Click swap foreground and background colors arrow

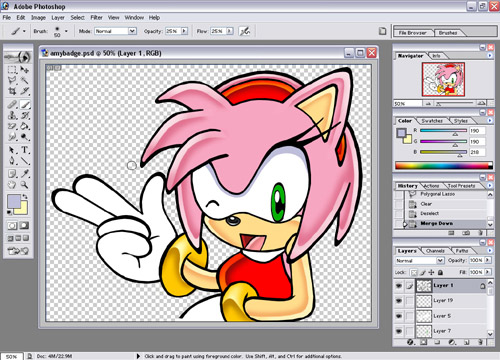click(25, 196)
